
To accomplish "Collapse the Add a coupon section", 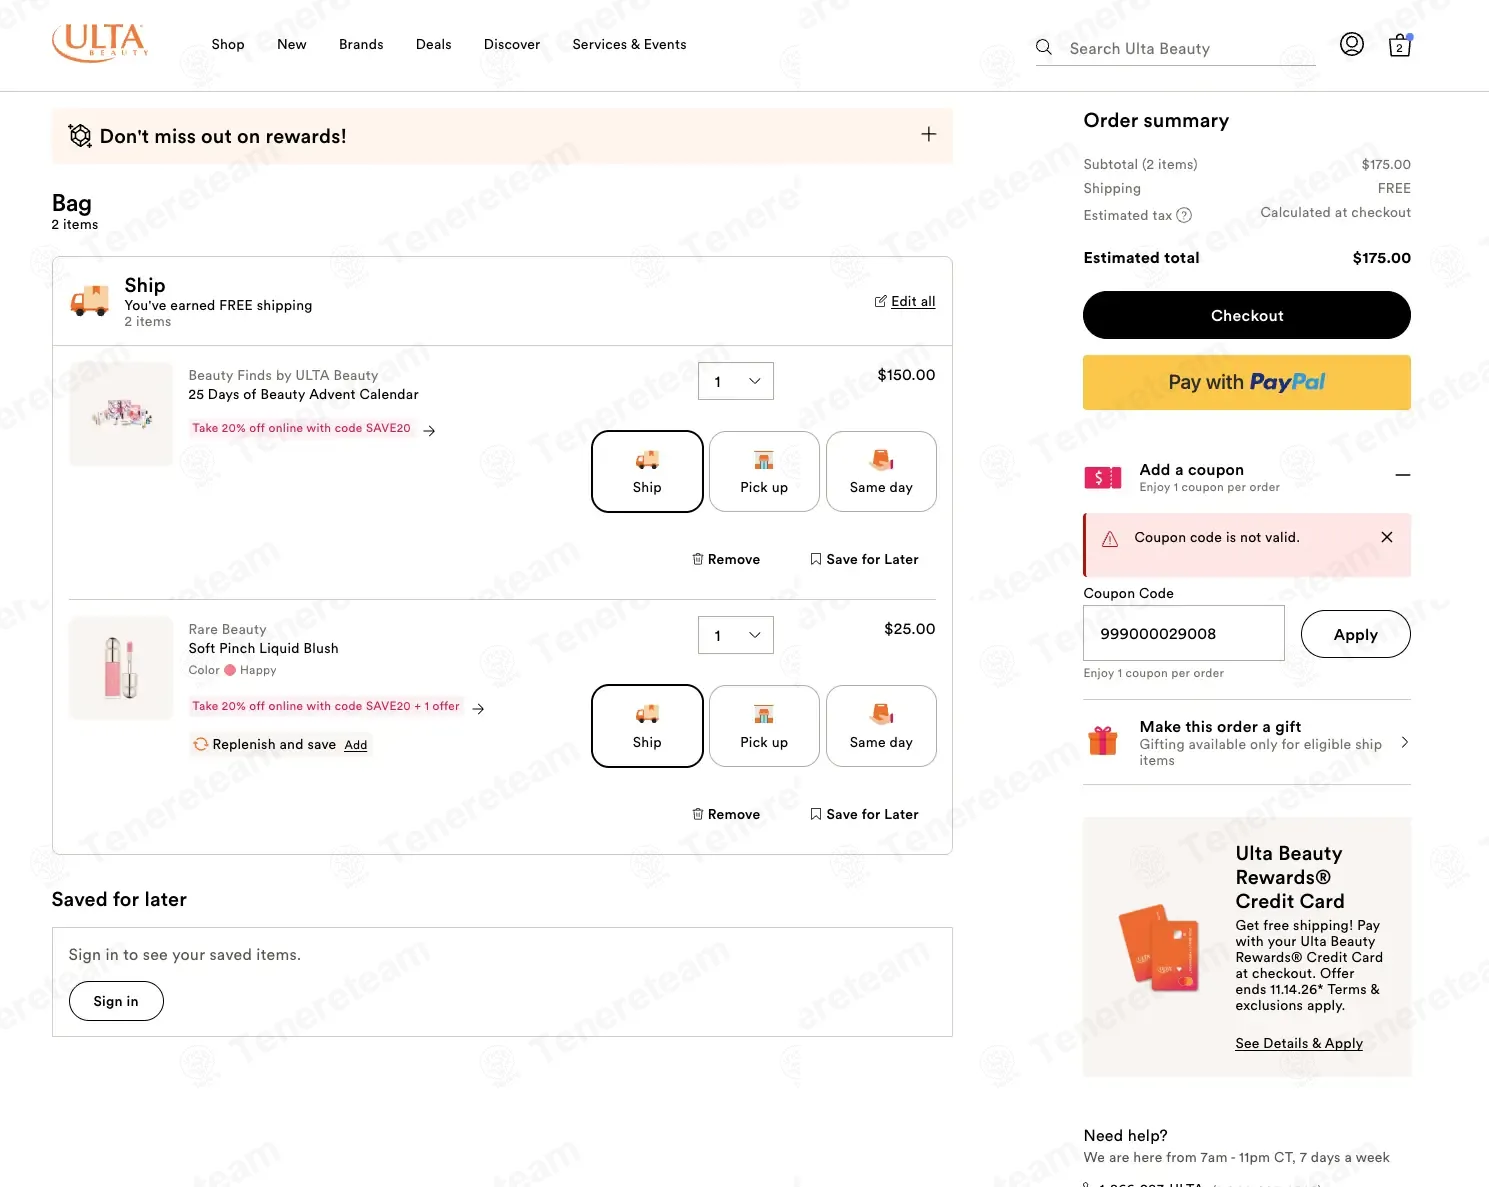I will pyautogui.click(x=1403, y=475).
